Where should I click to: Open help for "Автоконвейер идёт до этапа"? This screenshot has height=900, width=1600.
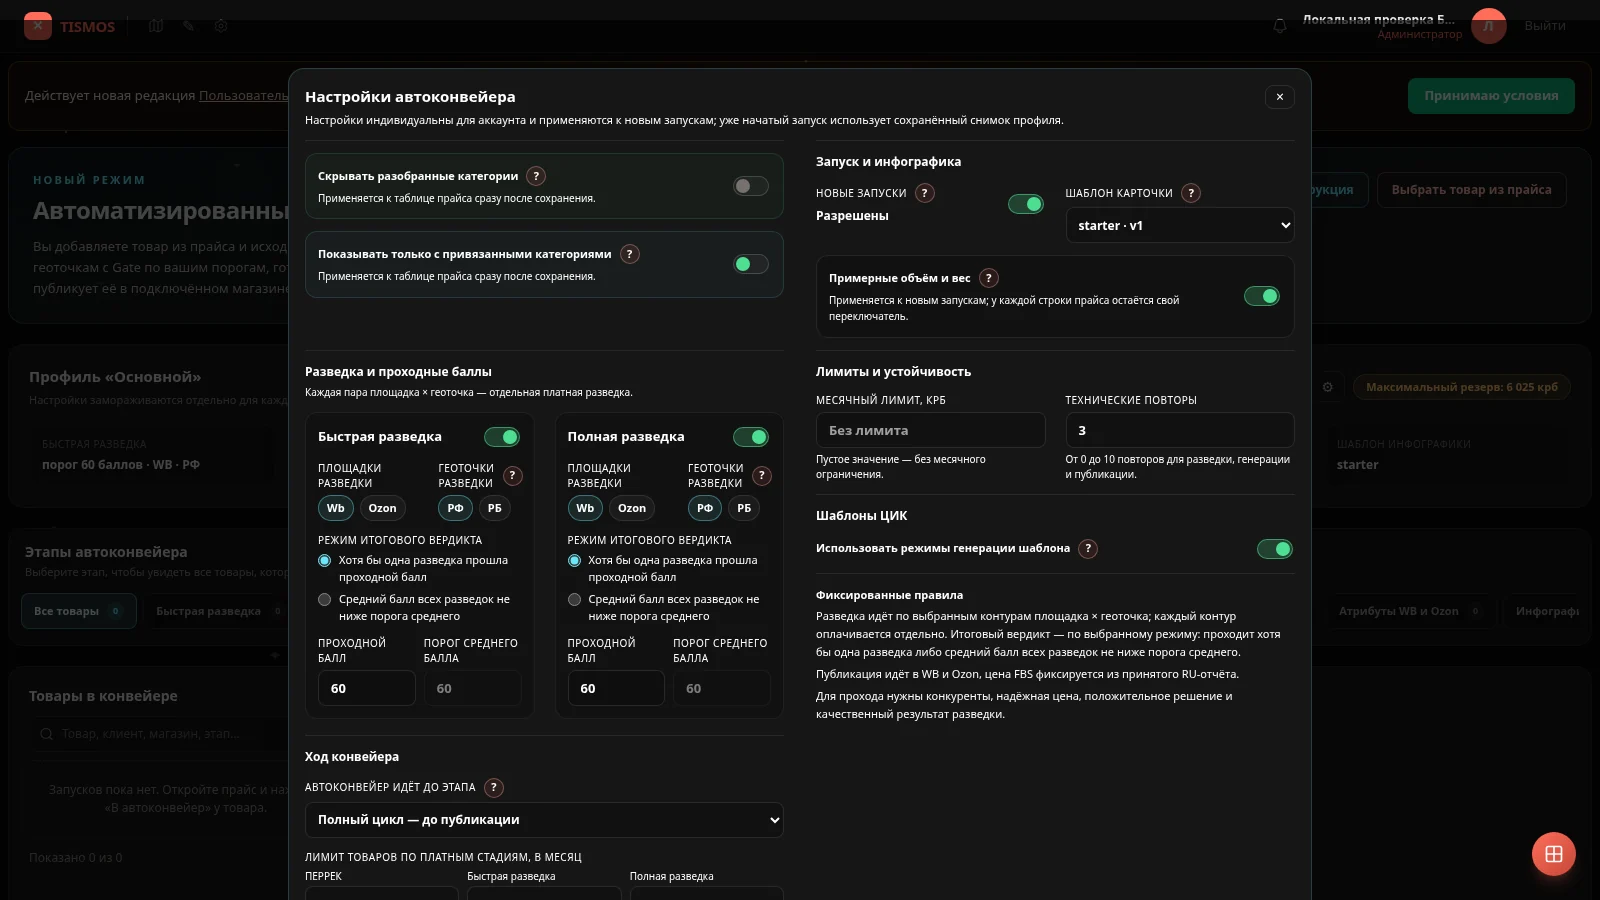coord(493,788)
